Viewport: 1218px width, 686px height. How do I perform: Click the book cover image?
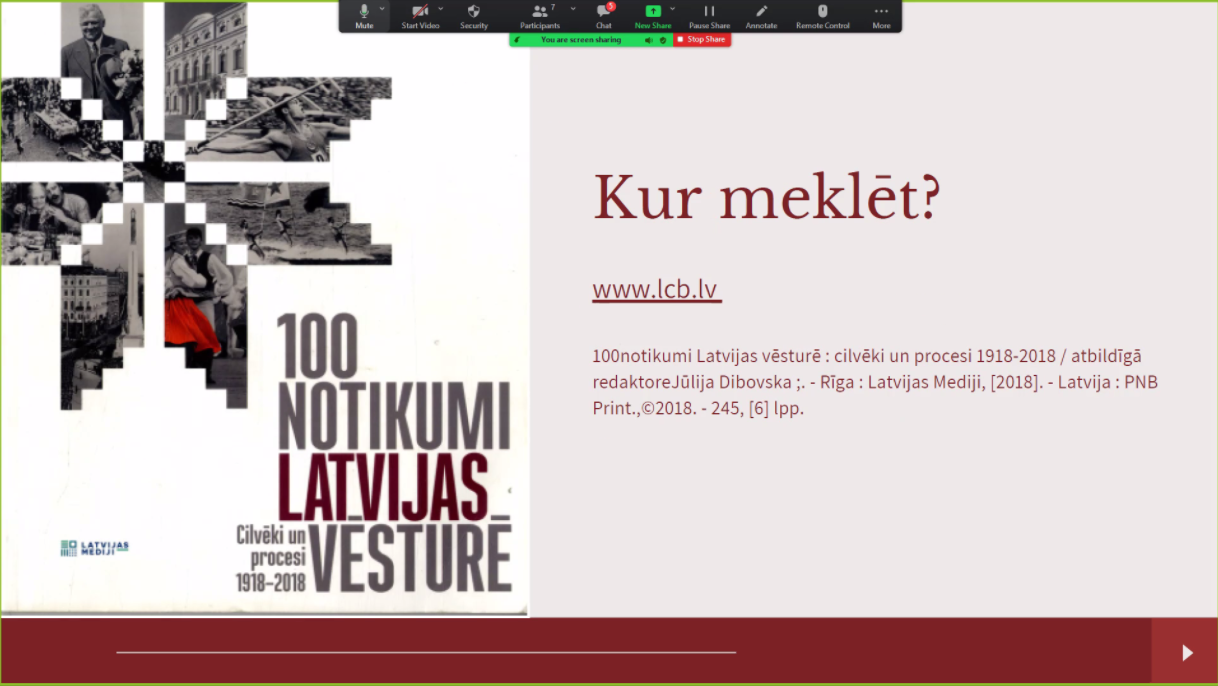(x=265, y=308)
